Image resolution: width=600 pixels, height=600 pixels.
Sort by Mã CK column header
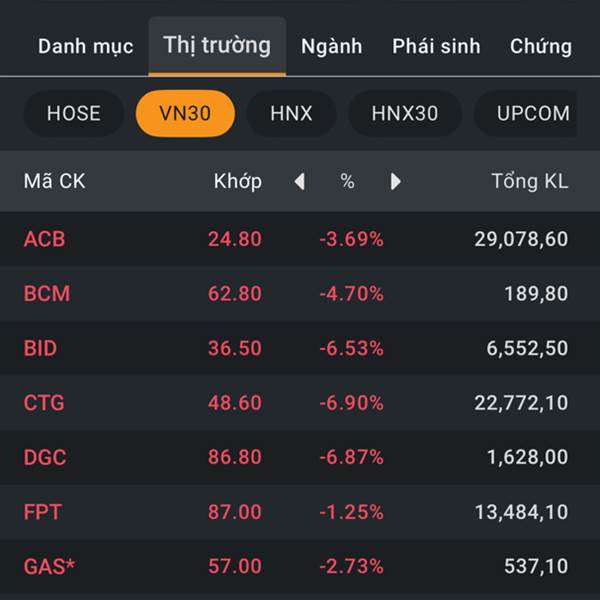[54, 182]
